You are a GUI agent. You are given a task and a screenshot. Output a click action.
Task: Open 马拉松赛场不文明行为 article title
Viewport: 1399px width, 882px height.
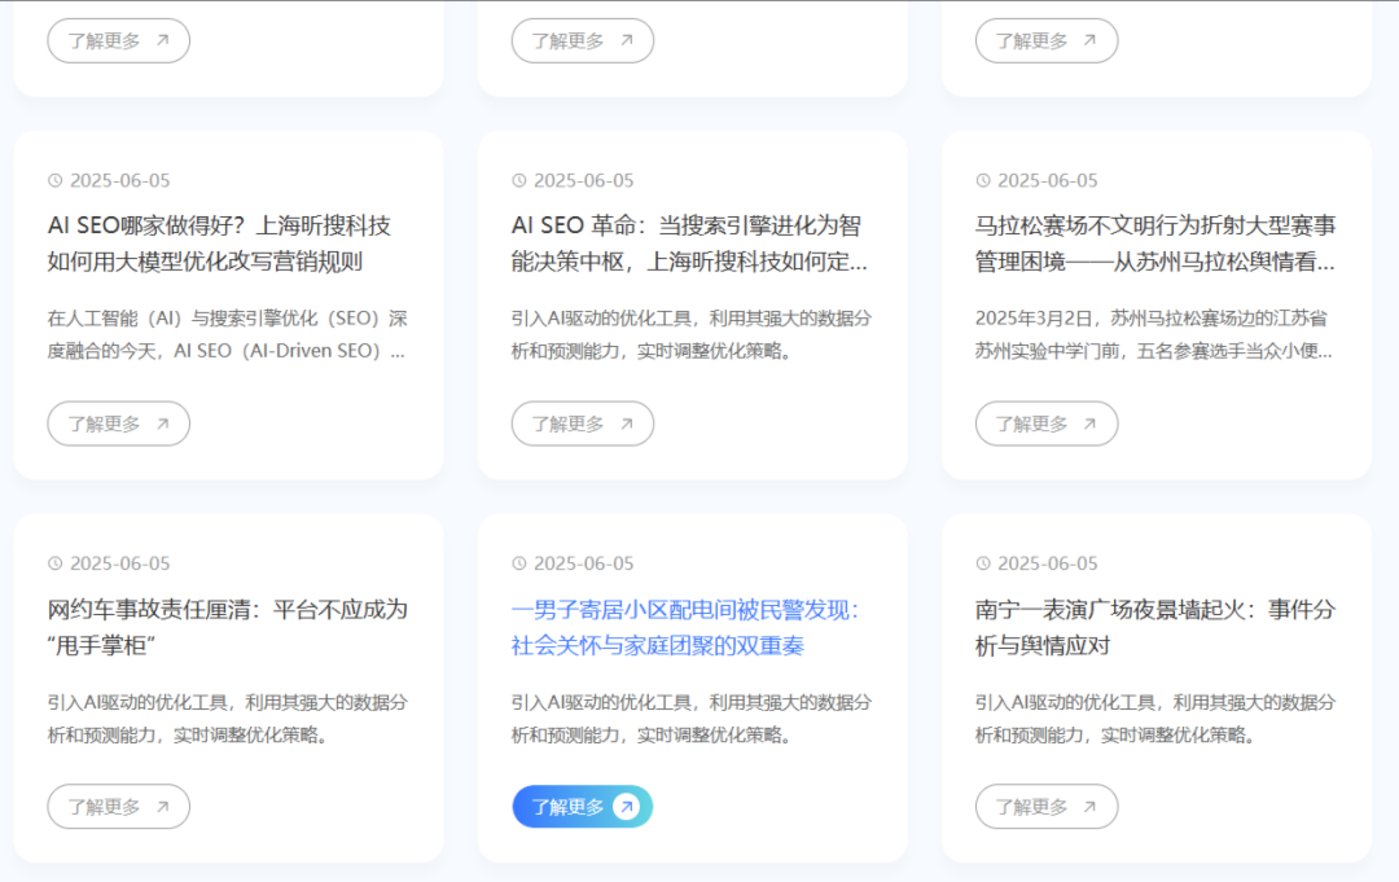coord(1155,244)
